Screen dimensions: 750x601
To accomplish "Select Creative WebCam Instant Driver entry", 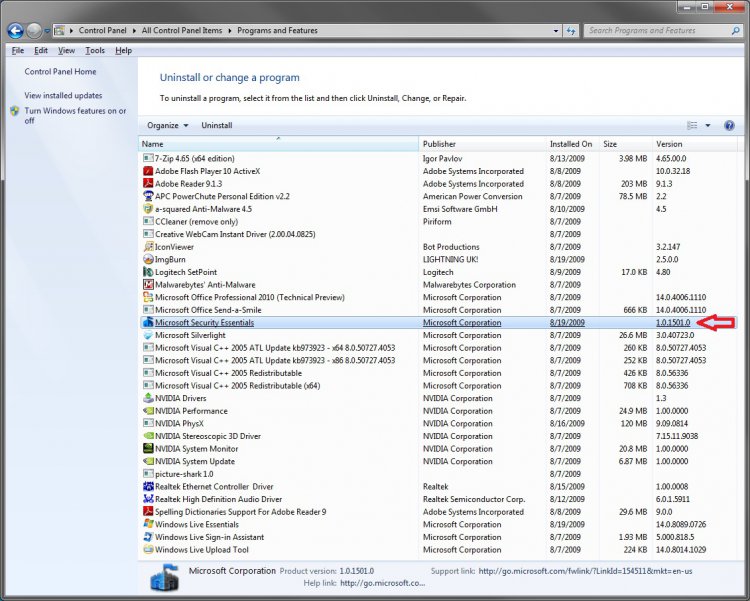I will (x=438, y=234).
